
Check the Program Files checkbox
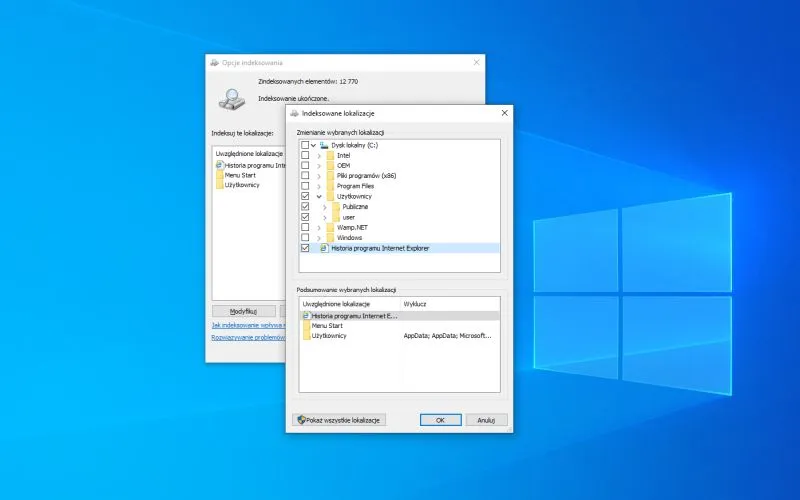pyautogui.click(x=305, y=186)
